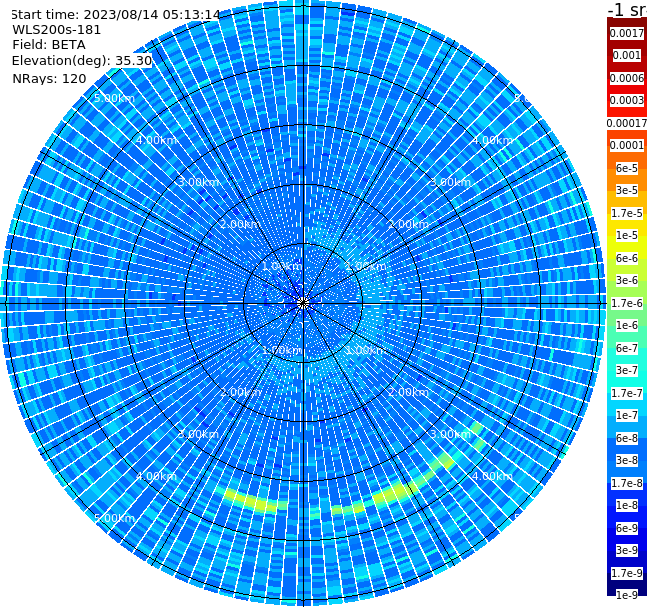Select the 0.0017 colorbar tick label
Screen dimensions: 647x607
[x=627, y=33]
